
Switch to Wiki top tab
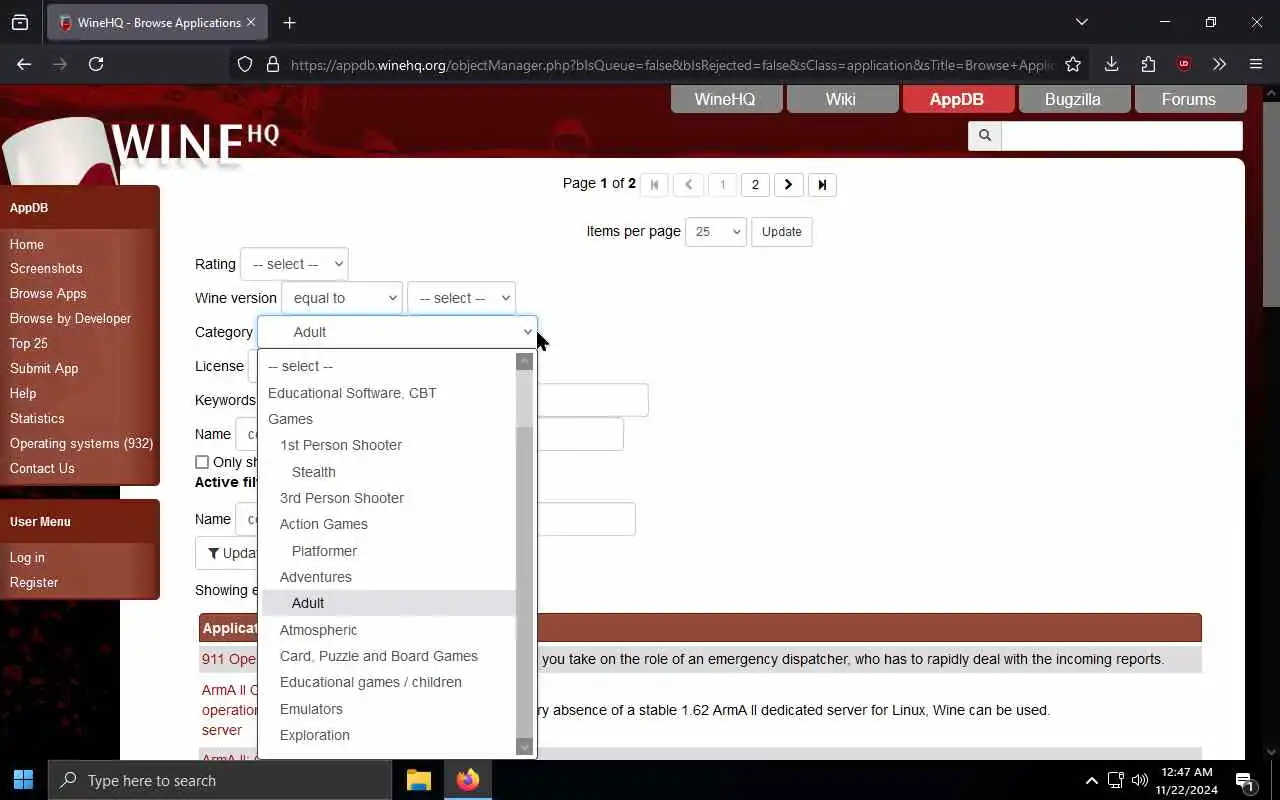(842, 99)
